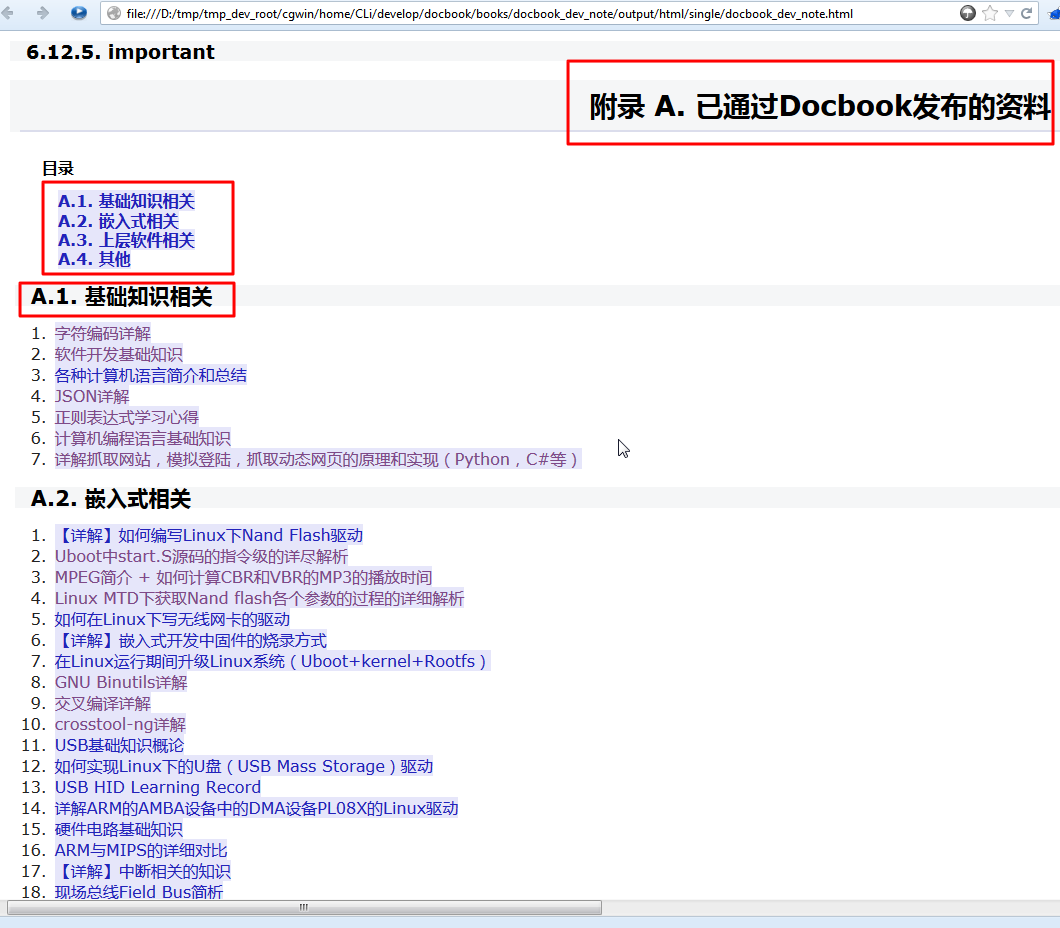Click the page identity icon in the address bar
This screenshot has width=1060, height=928.
tap(114, 14)
